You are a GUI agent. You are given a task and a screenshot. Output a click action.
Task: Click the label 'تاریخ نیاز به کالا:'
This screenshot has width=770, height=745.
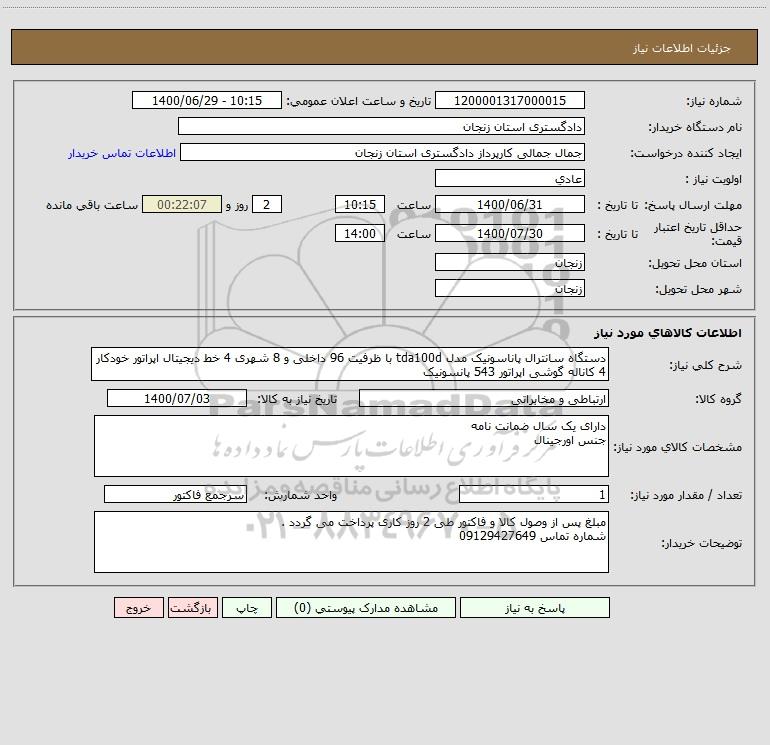pos(297,399)
